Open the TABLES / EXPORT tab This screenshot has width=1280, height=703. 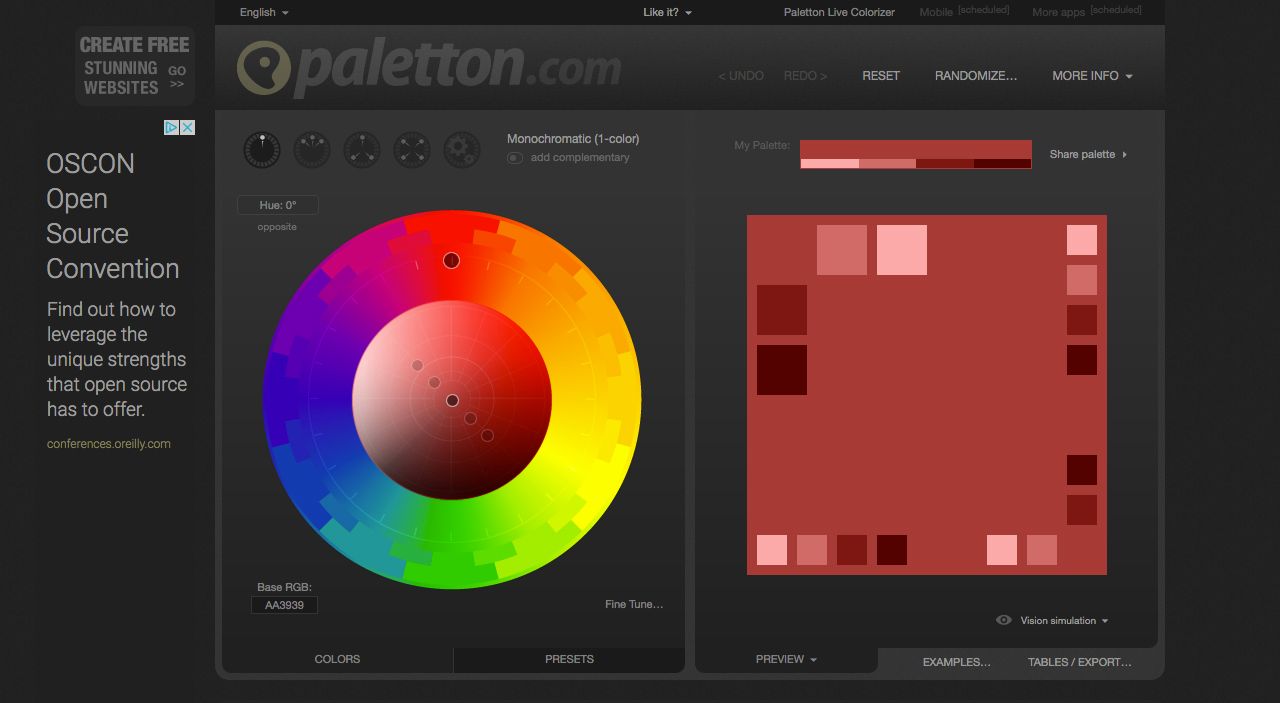click(1080, 662)
